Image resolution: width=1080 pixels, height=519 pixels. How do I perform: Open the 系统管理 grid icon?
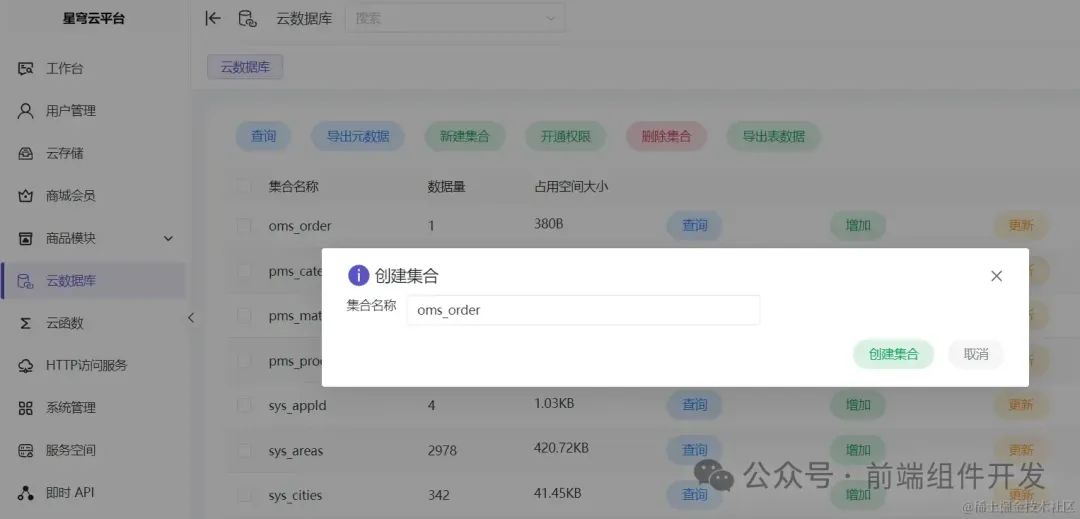pos(25,408)
